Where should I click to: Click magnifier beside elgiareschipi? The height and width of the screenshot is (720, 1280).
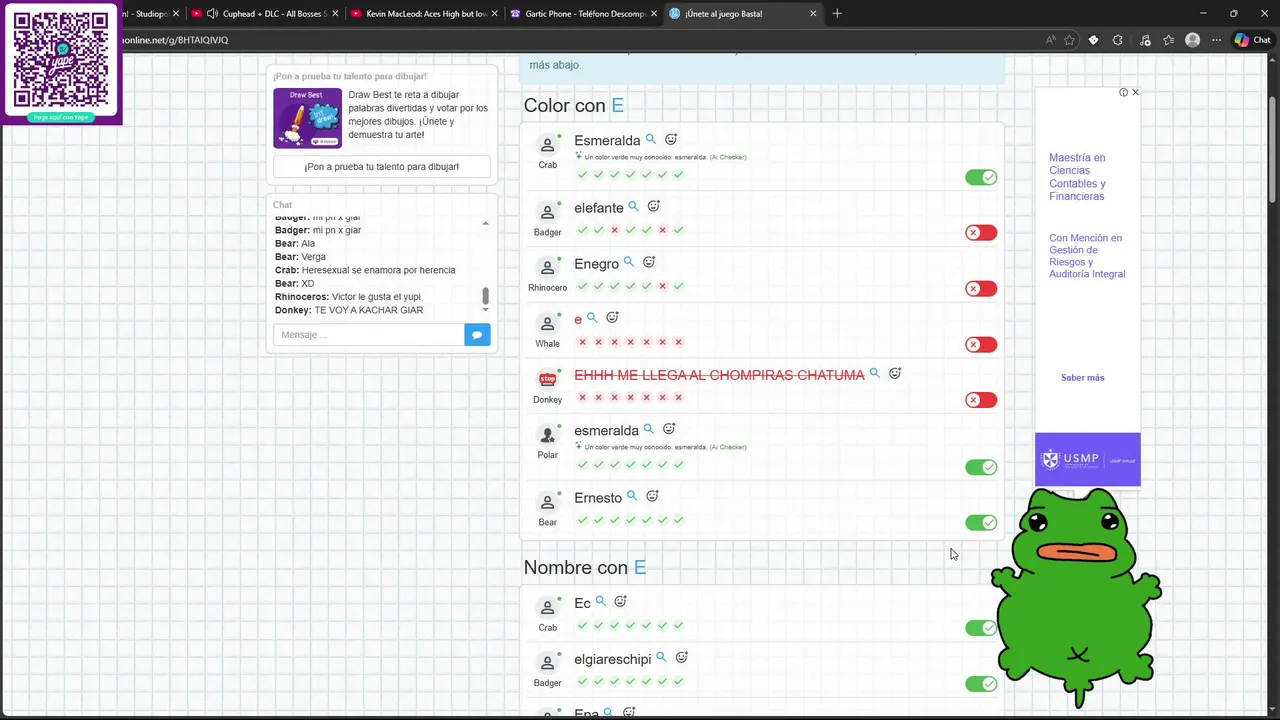661,658
